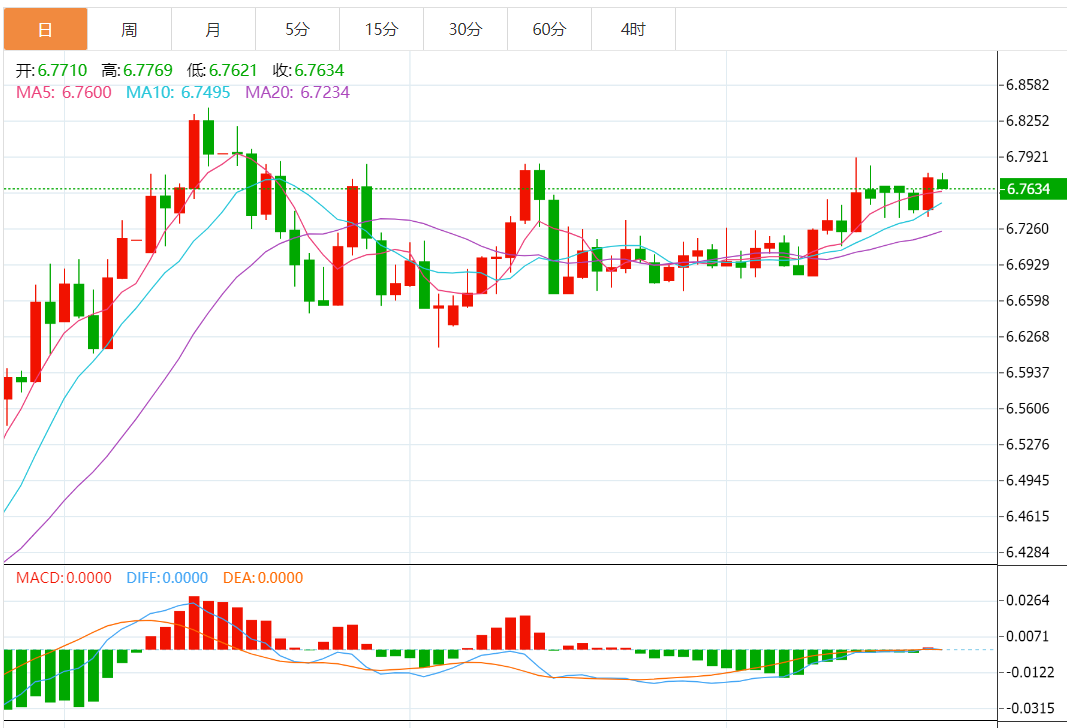
Task: Click the 6.8582 price axis label
Action: (x=1028, y=85)
